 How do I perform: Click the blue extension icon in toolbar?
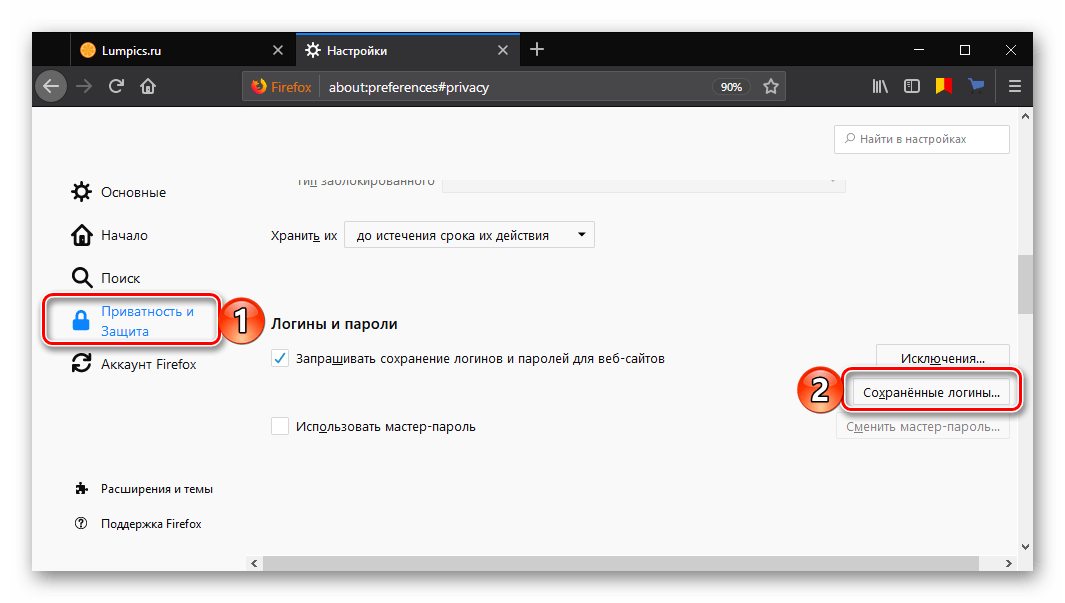pos(976,86)
